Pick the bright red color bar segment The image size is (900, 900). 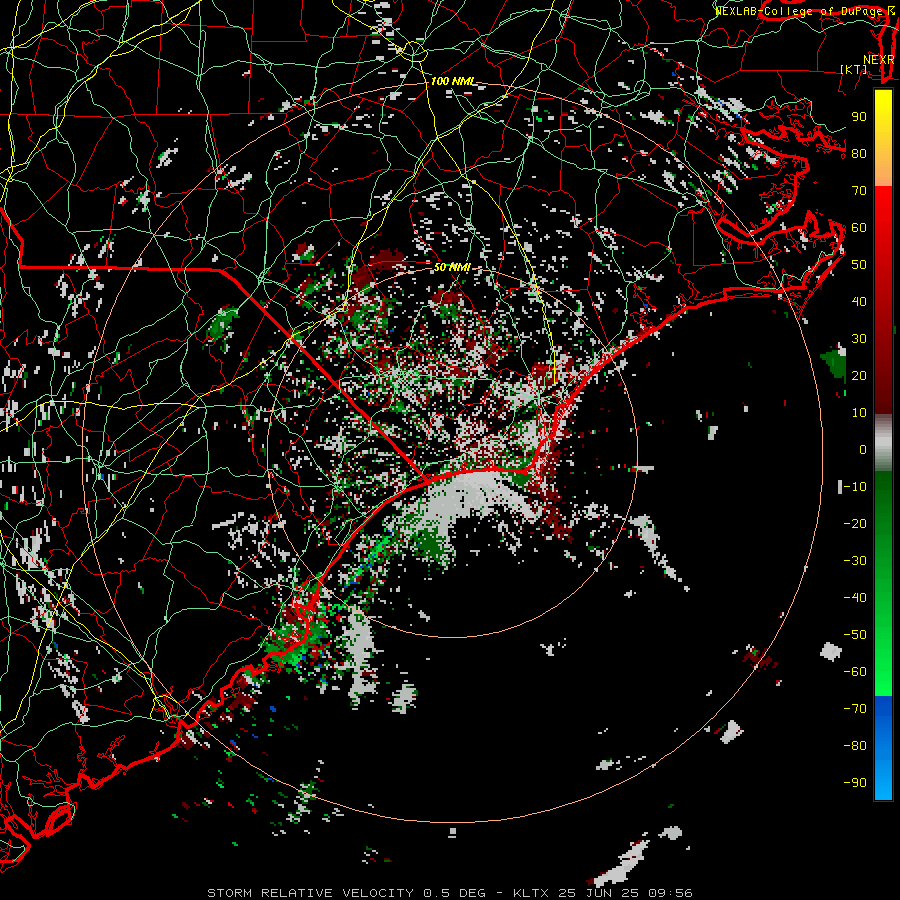tap(883, 212)
